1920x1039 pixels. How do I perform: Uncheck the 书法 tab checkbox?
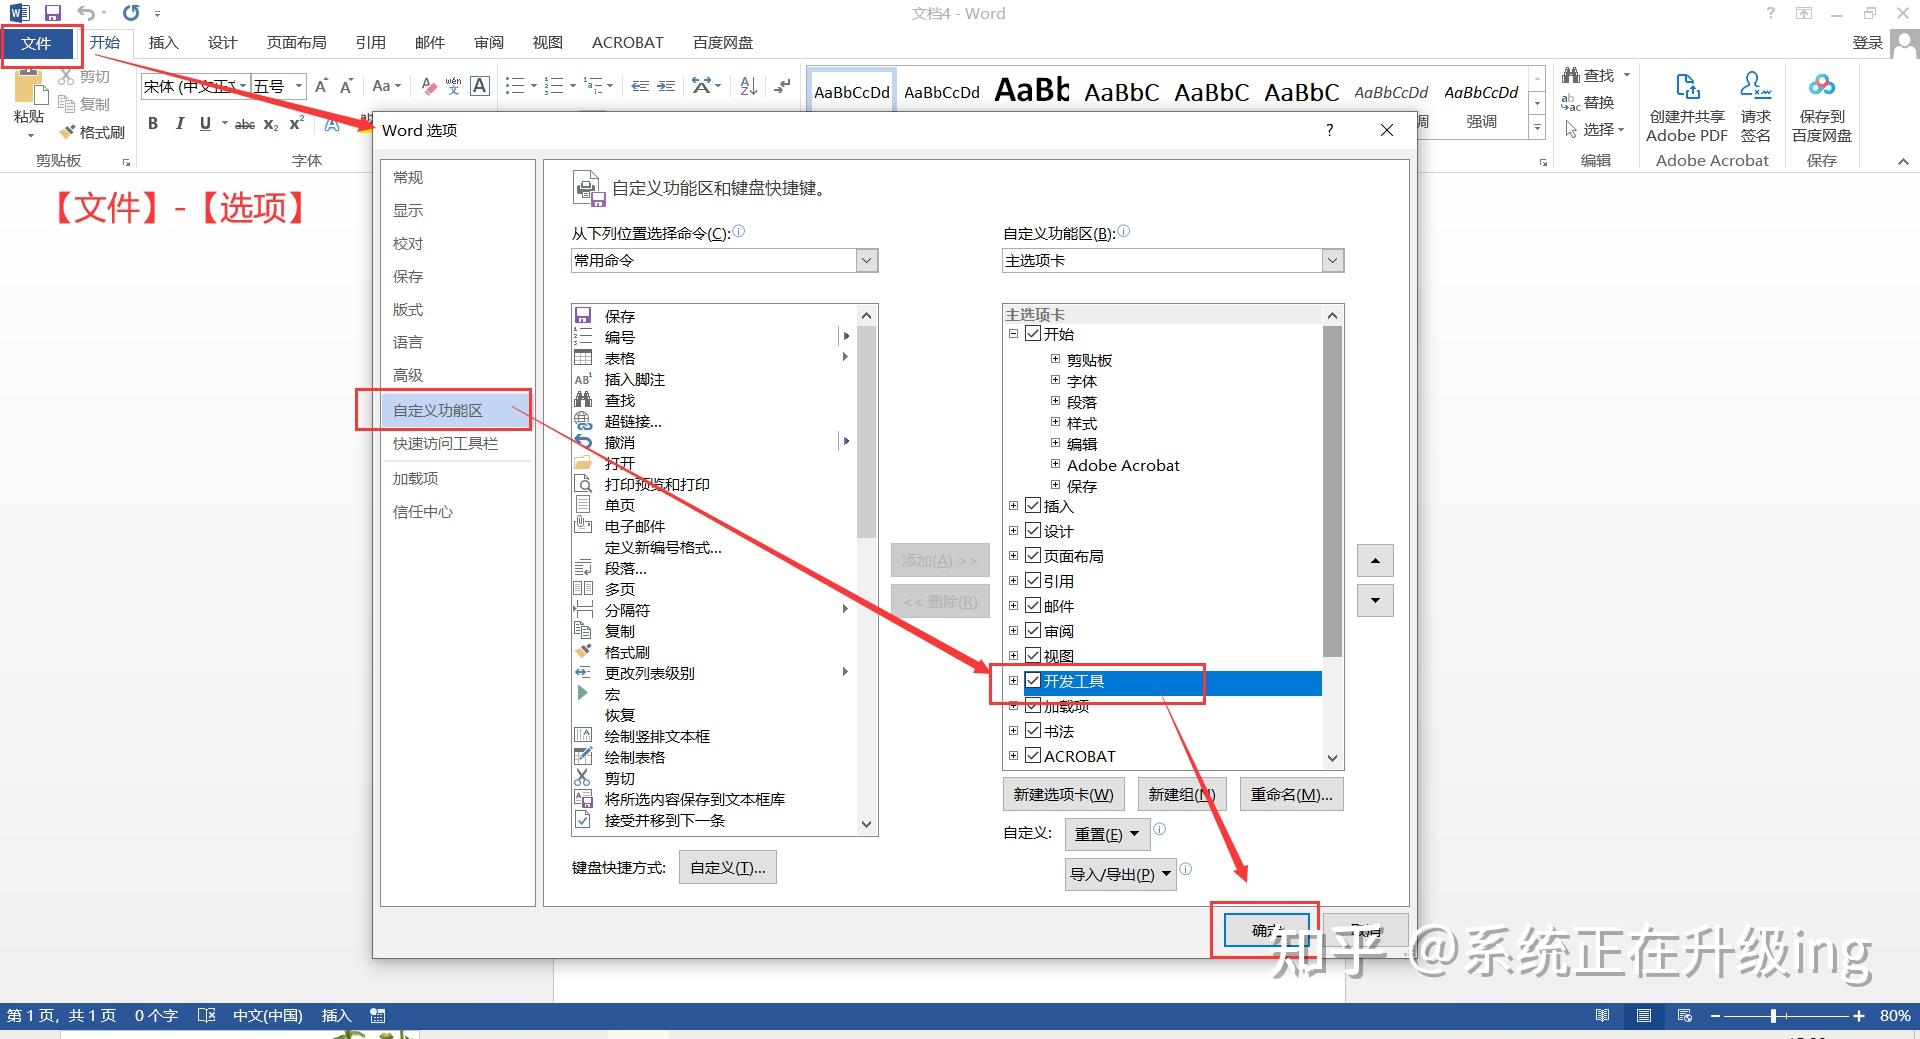[x=1033, y=731]
